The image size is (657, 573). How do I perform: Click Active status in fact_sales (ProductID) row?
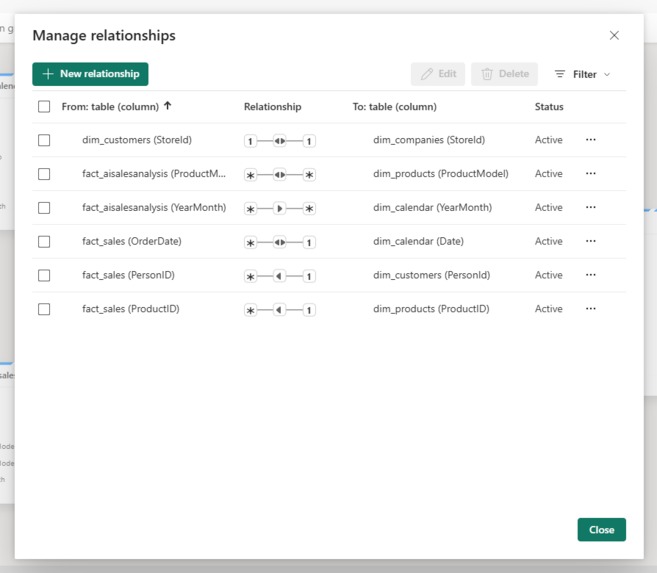tap(548, 309)
